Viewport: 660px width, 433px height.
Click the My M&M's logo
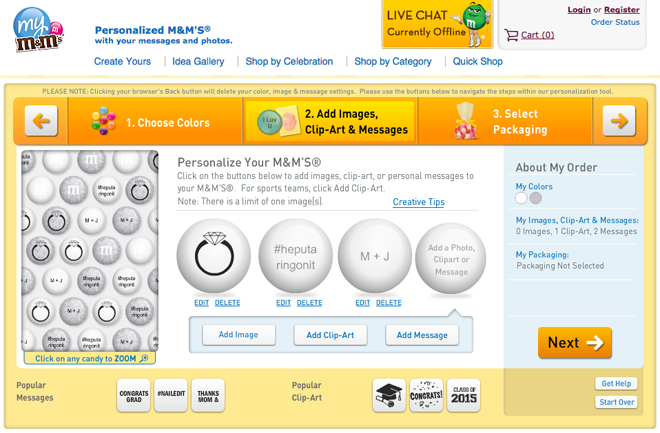click(38, 29)
